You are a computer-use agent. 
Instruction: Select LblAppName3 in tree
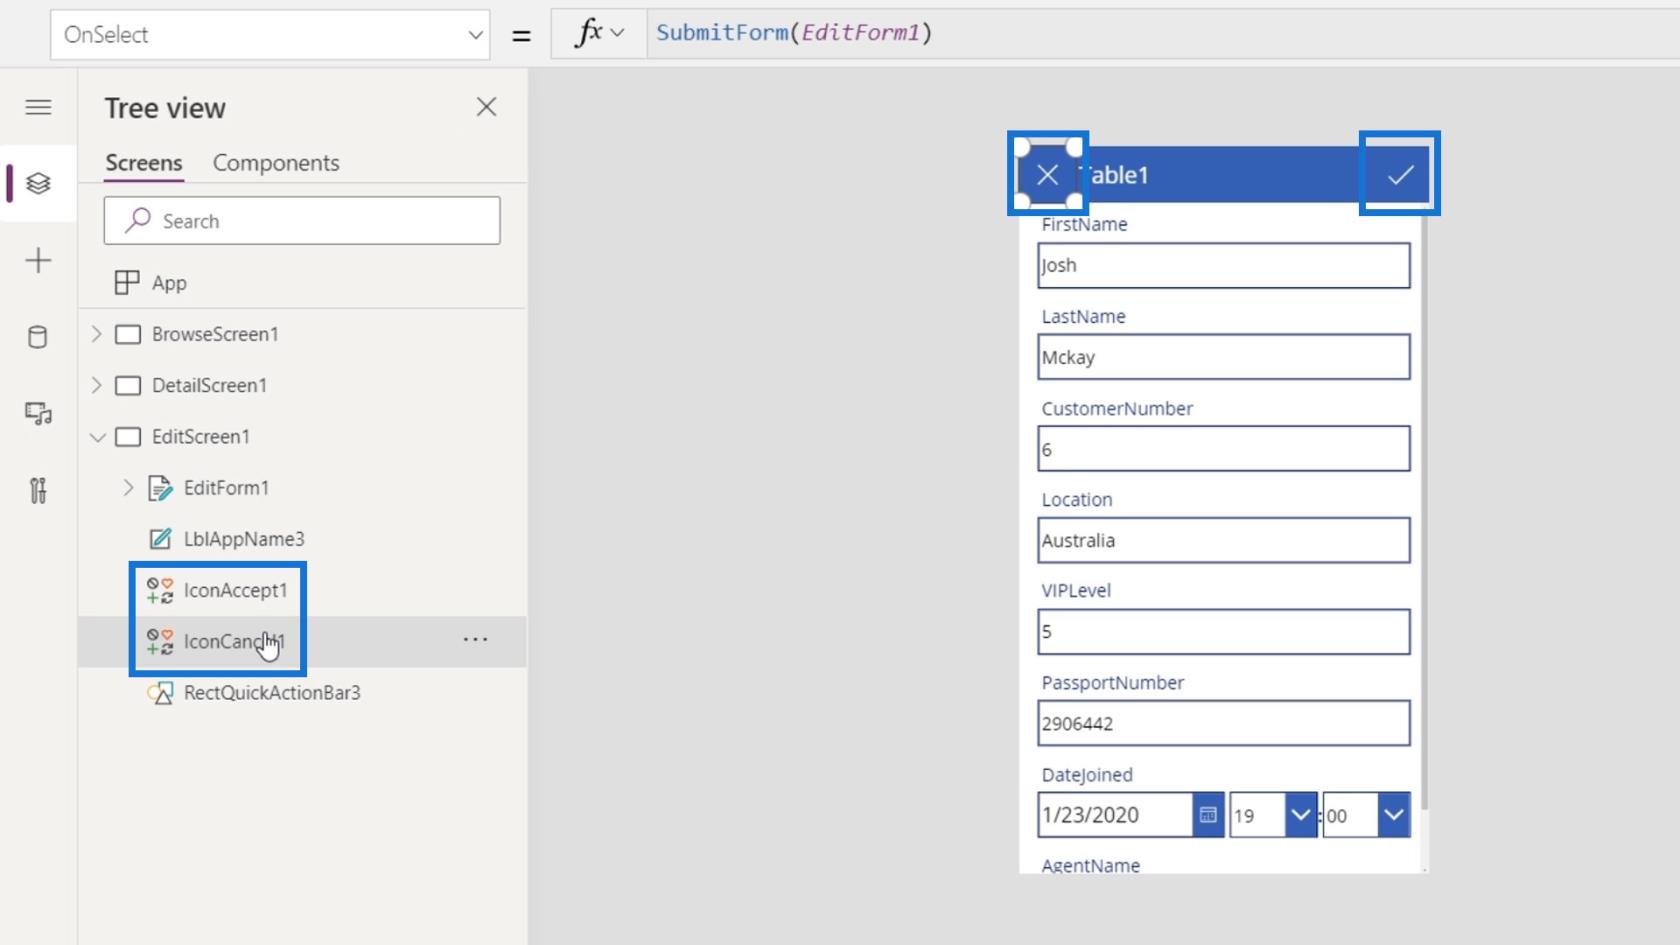point(244,539)
